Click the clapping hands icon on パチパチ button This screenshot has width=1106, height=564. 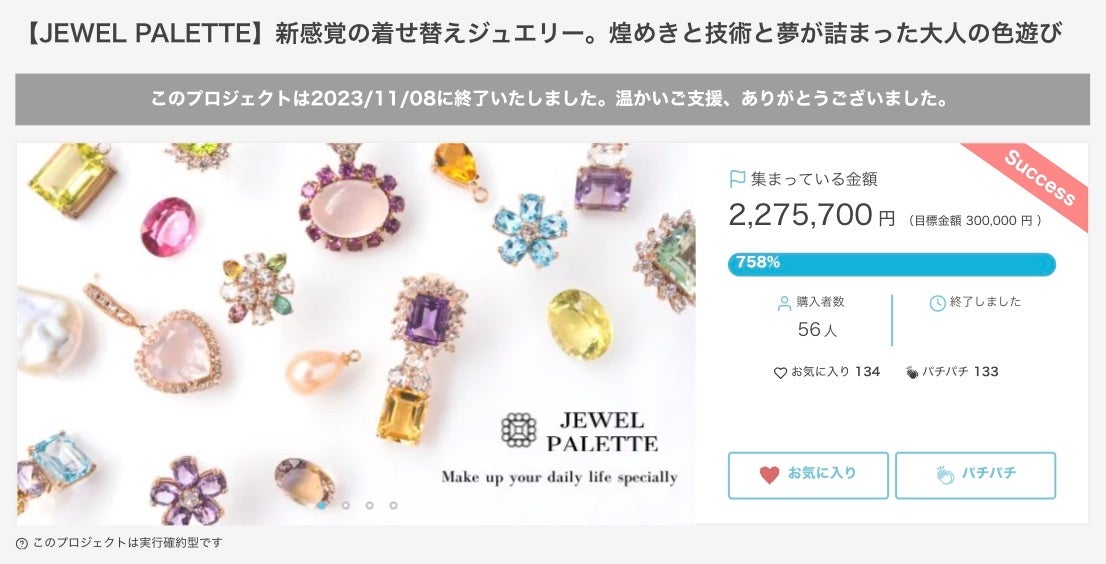pyautogui.click(x=945, y=475)
